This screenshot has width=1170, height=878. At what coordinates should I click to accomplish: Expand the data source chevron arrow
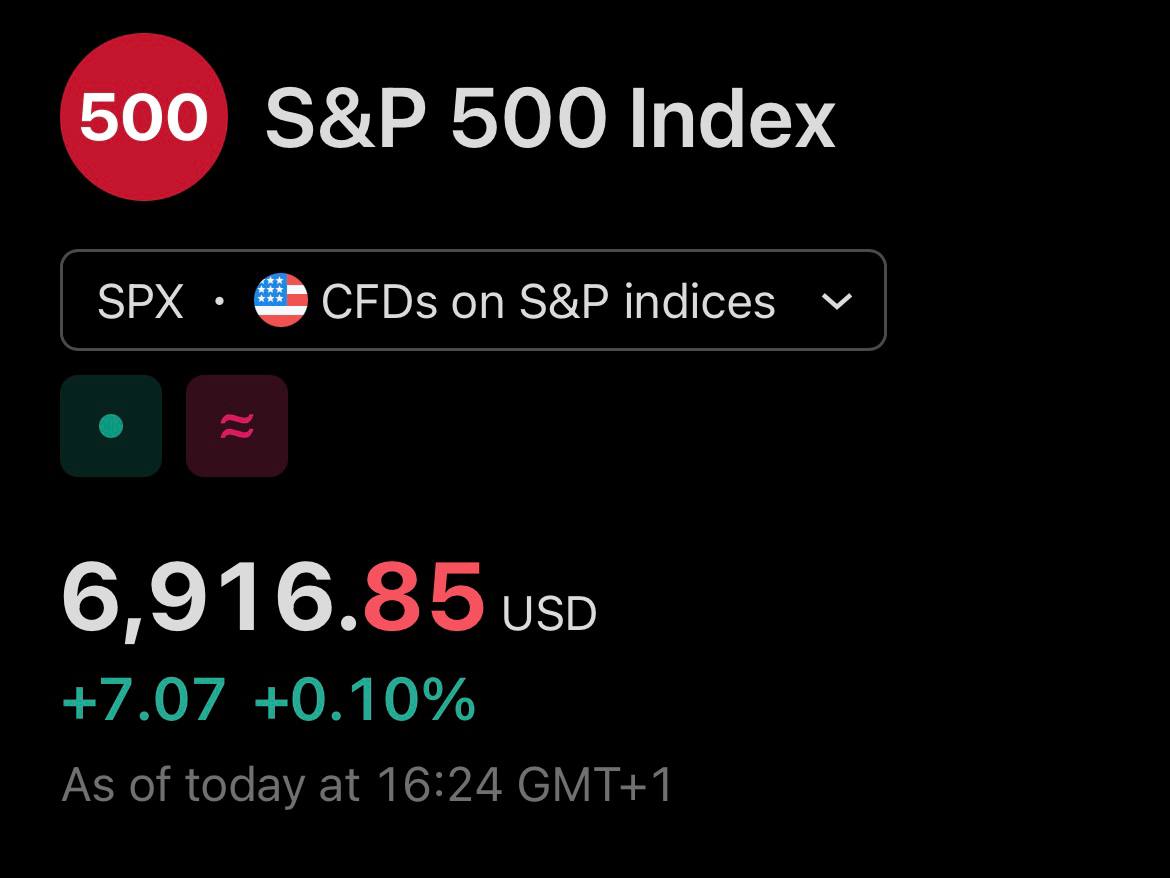click(836, 301)
